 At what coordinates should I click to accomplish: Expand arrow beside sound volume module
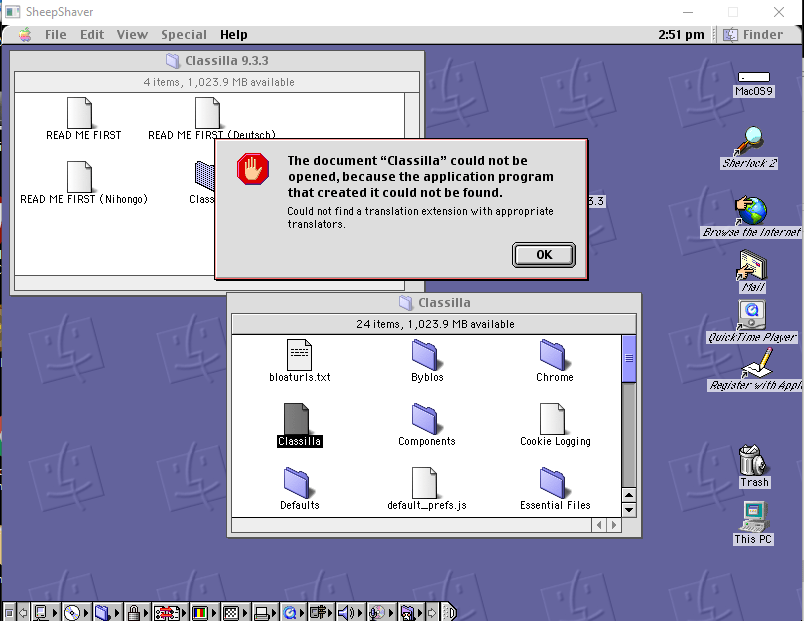(359, 612)
